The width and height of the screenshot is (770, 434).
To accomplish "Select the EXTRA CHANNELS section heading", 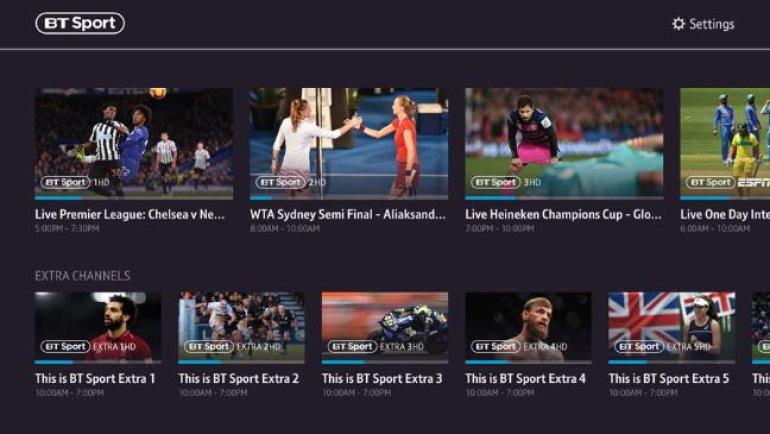I will (82, 276).
